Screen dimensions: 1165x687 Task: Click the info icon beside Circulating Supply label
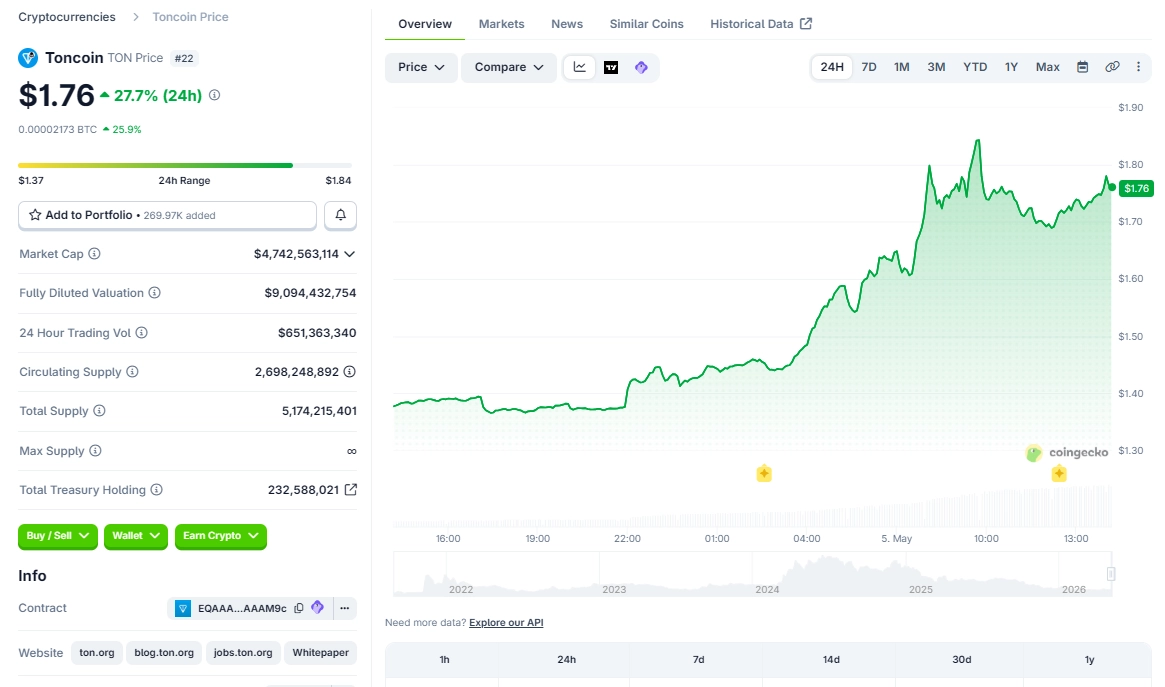tap(132, 371)
